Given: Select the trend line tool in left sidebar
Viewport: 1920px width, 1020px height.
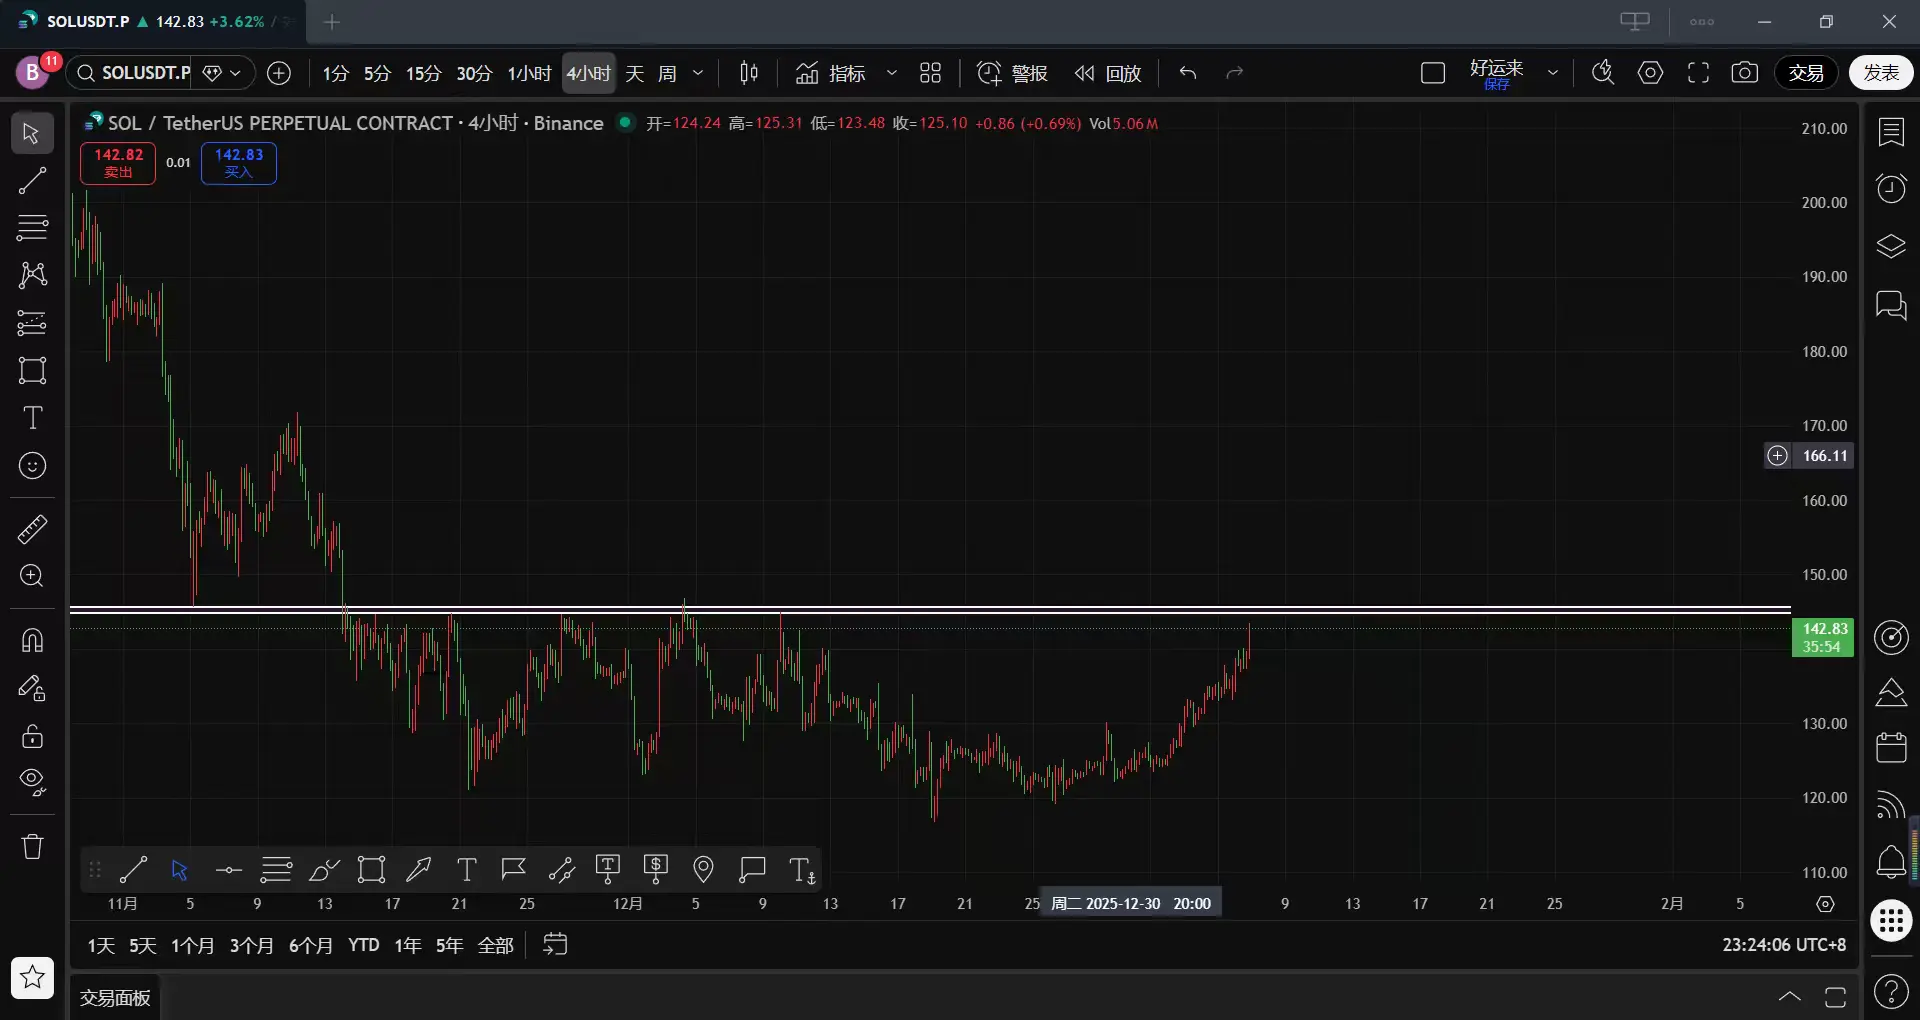Looking at the screenshot, I should 32,180.
